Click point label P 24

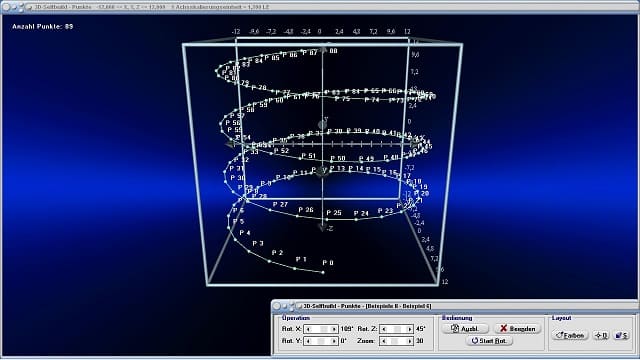361,213
